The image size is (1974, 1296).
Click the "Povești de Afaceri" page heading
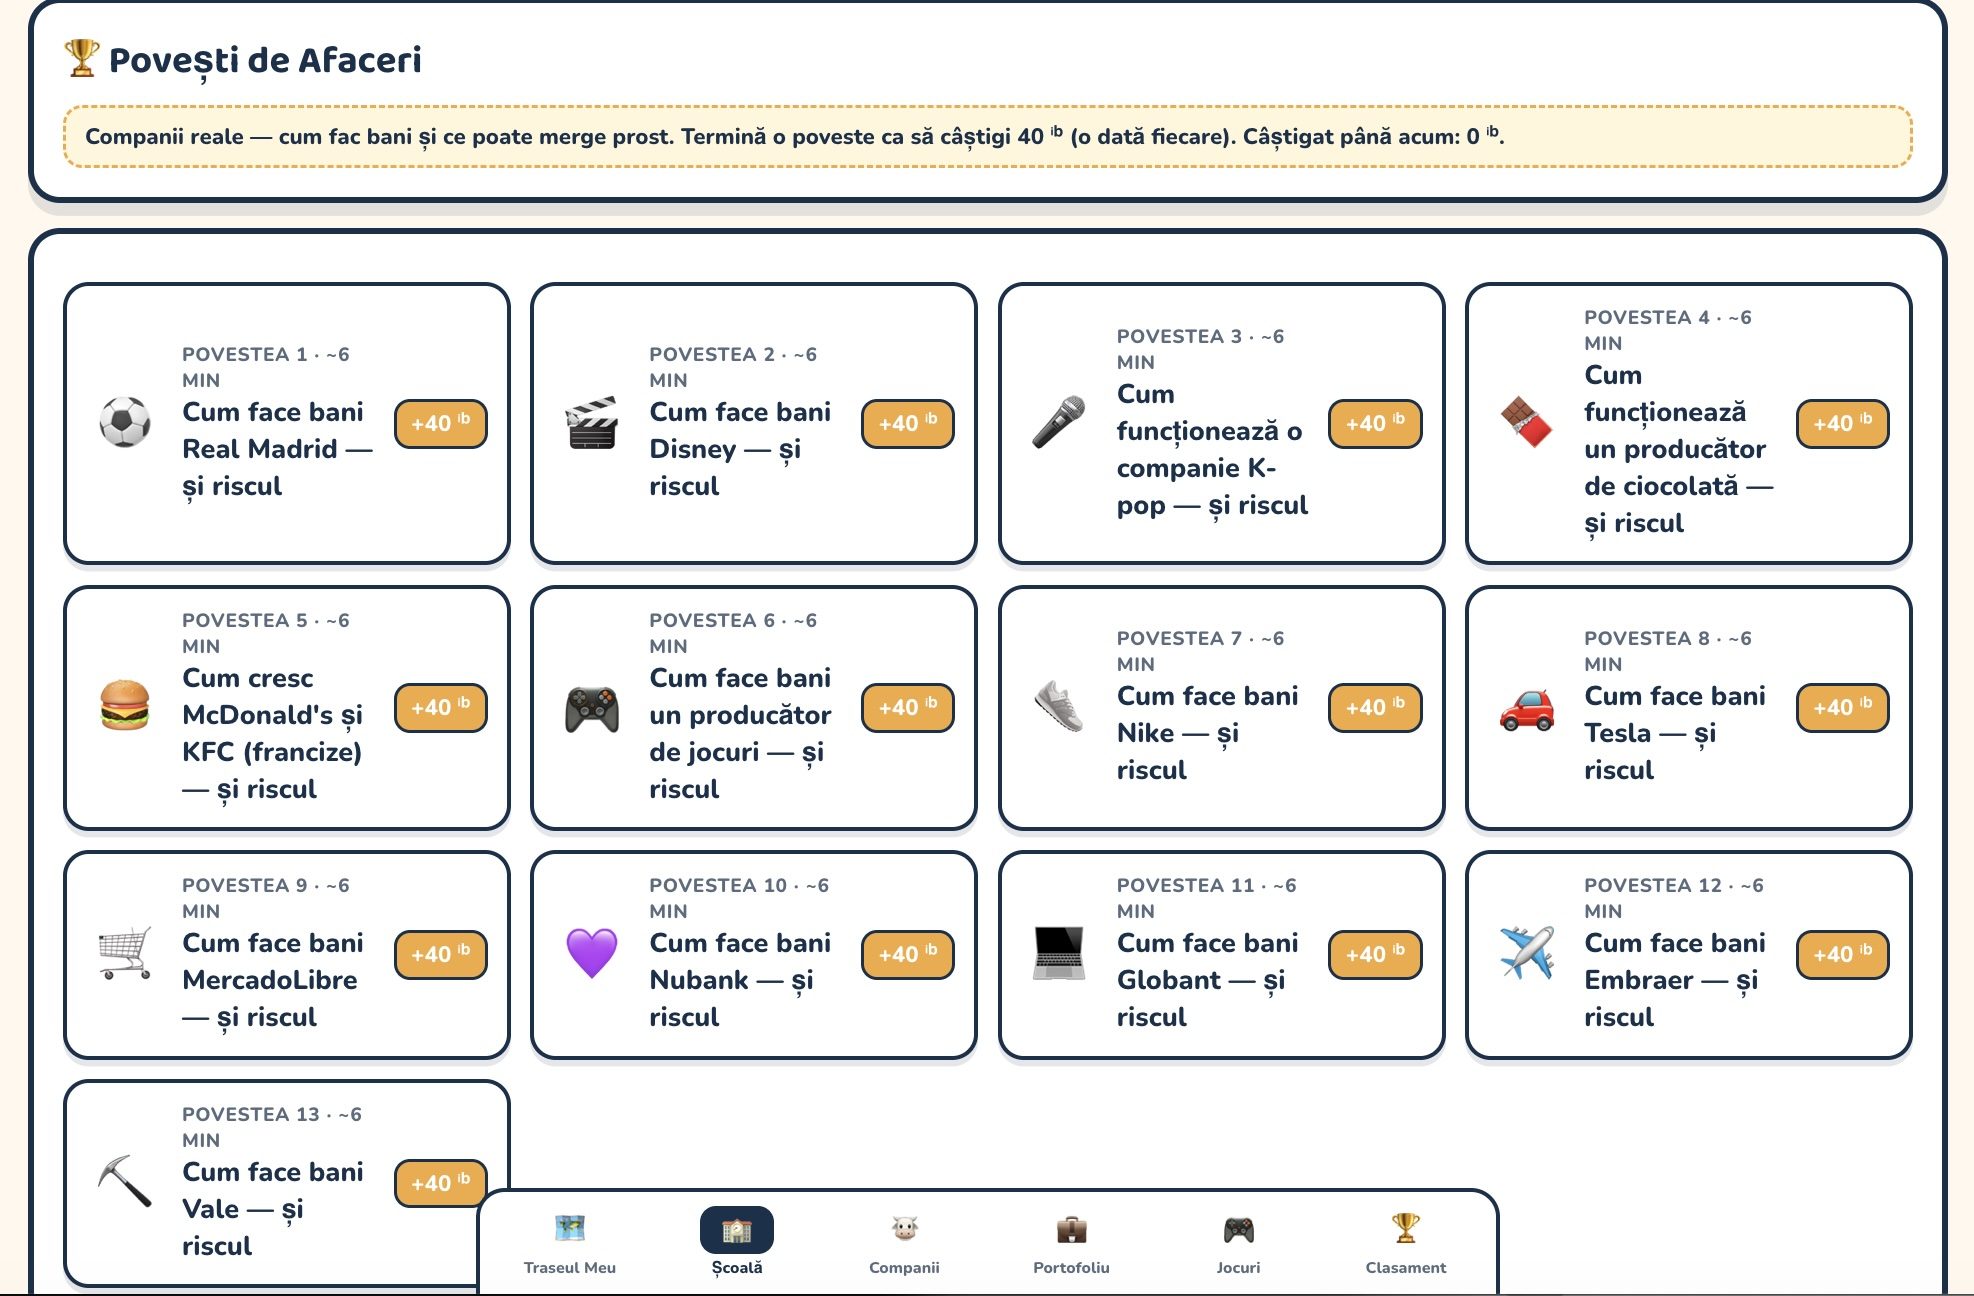pyautogui.click(x=265, y=60)
